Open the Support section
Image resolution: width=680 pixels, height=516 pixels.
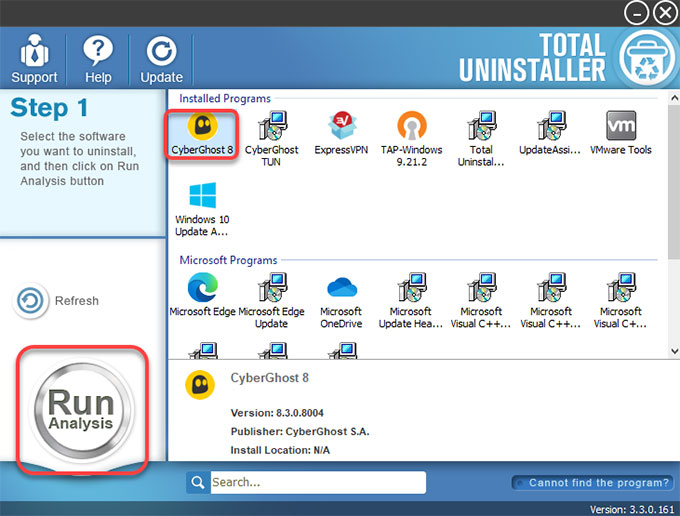34,59
